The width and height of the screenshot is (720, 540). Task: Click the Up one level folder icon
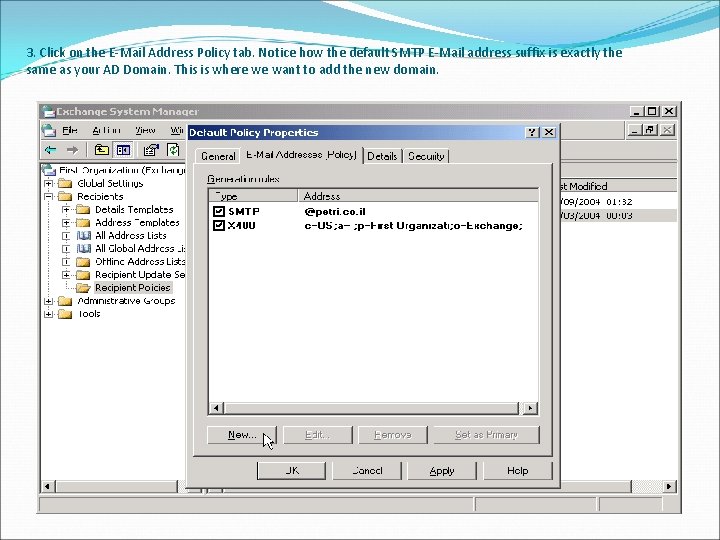(101, 150)
